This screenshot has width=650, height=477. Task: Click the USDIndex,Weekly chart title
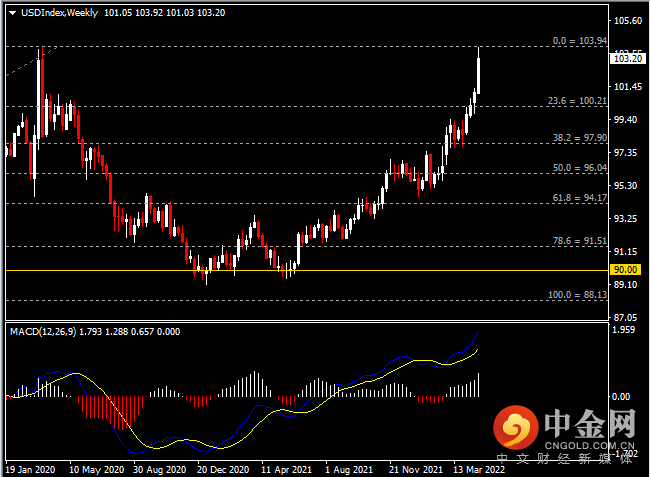59,13
